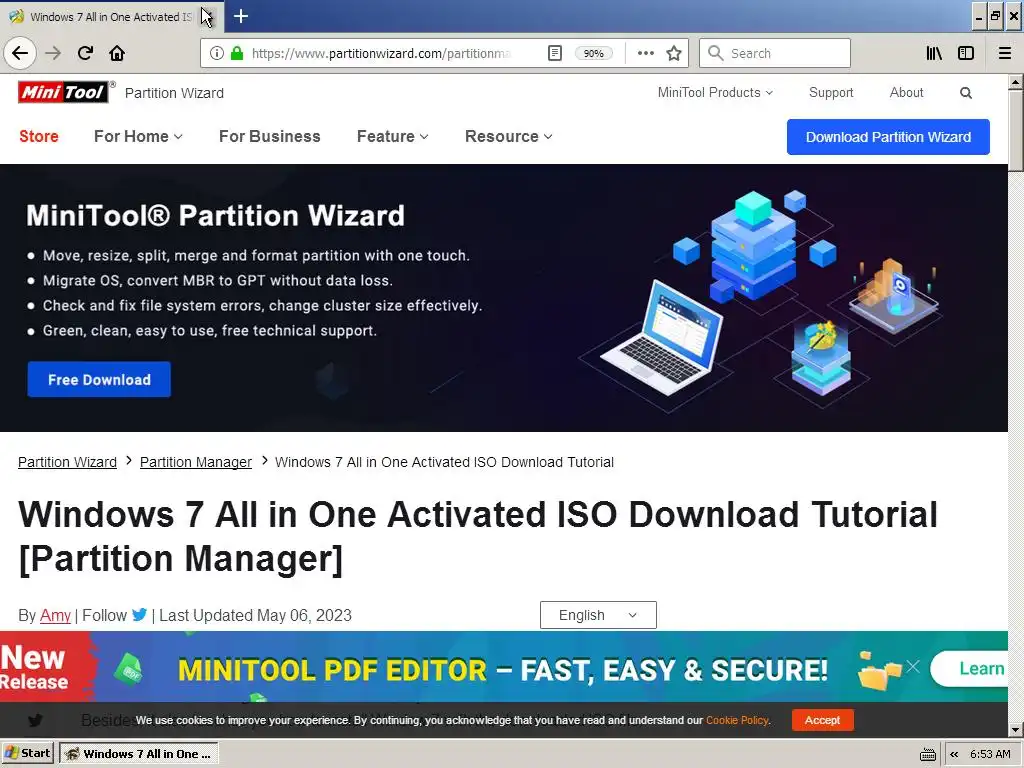The image size is (1024, 768).
Task: Dismiss the PDF Editor banner with X
Action: (913, 666)
